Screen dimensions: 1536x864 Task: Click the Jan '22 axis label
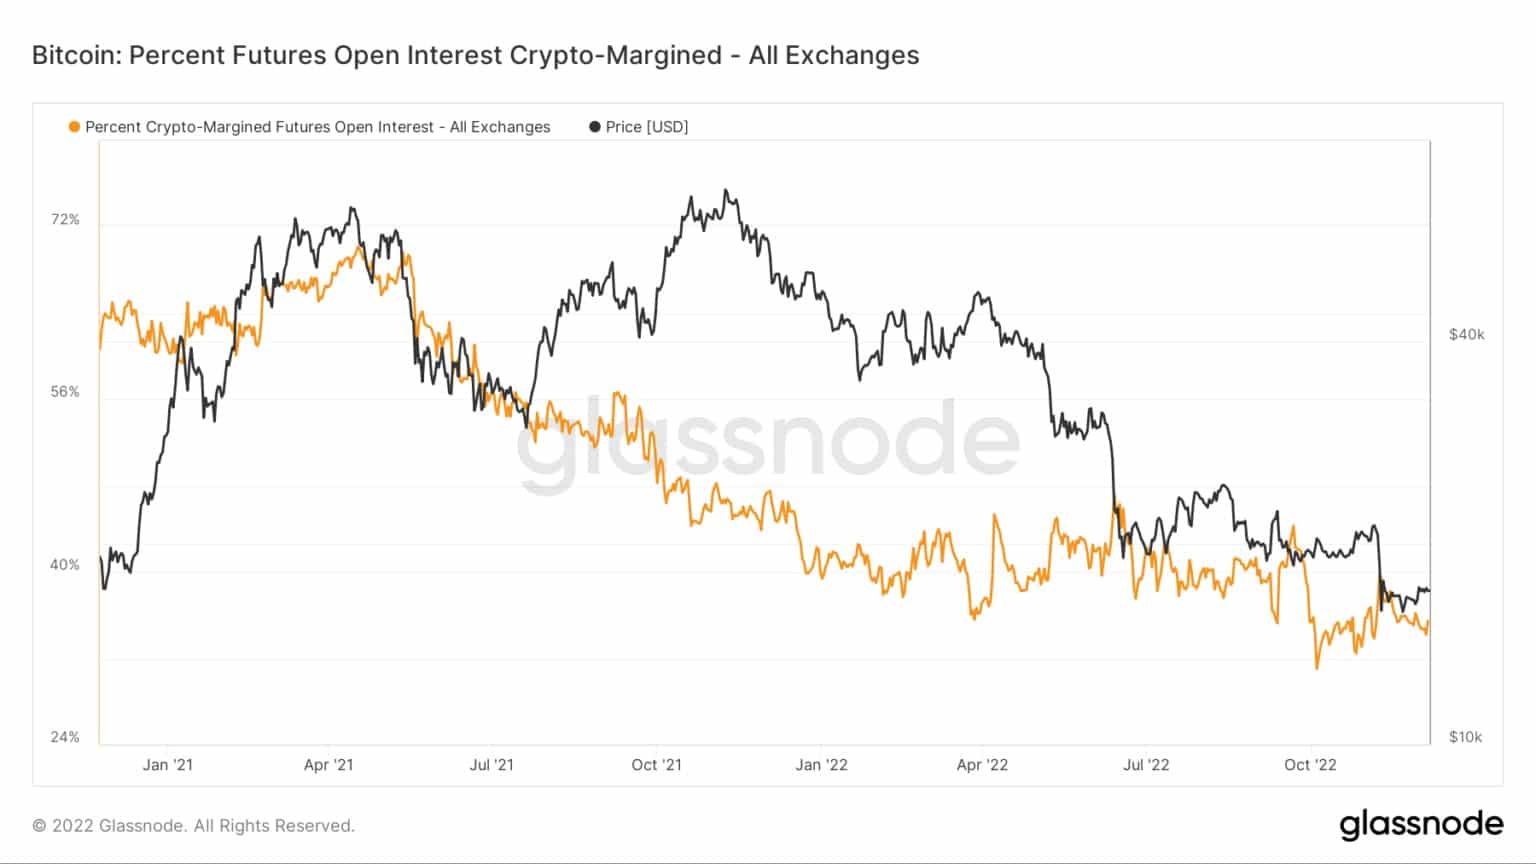[x=822, y=765]
